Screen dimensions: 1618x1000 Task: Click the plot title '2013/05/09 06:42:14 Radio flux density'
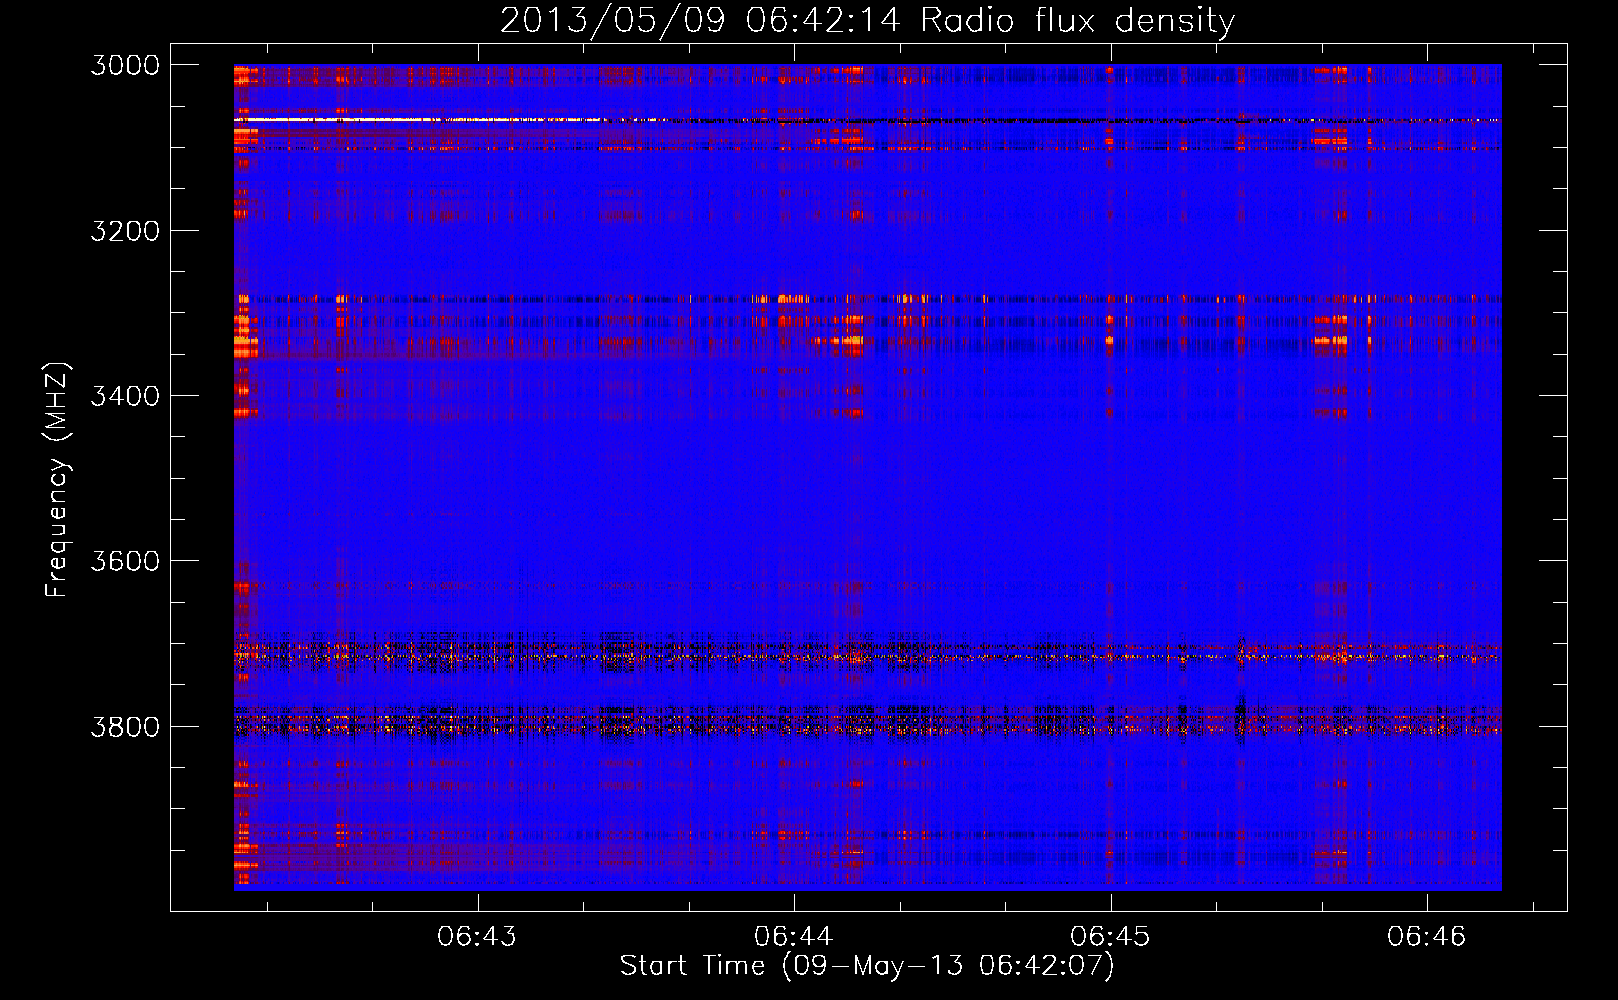pos(867,21)
